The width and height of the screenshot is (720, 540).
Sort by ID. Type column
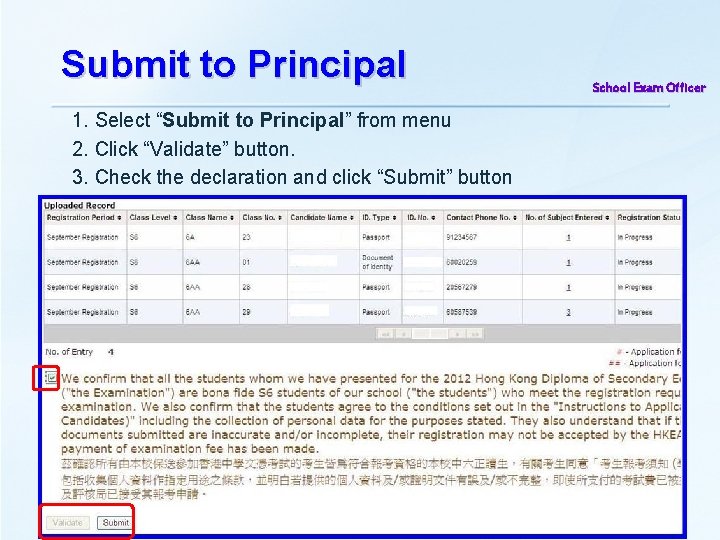point(379,217)
